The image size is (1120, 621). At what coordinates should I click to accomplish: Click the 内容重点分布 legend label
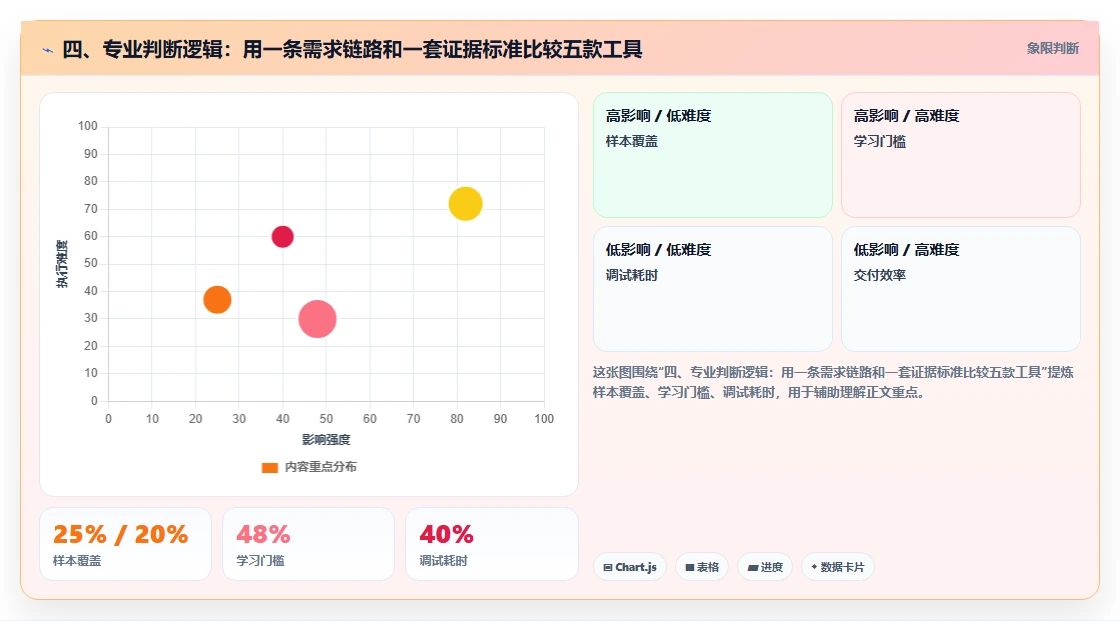320,467
